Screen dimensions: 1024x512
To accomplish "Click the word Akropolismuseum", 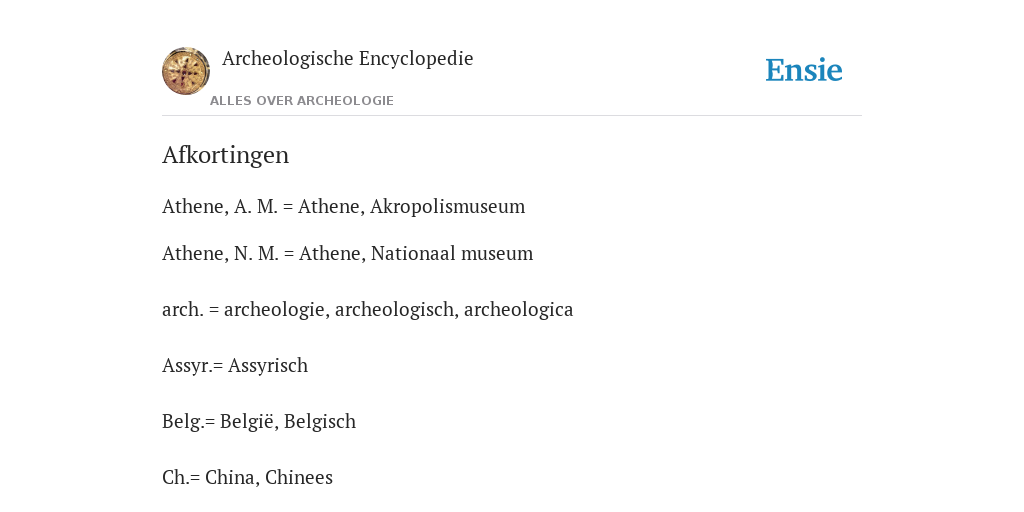I will point(447,206).
